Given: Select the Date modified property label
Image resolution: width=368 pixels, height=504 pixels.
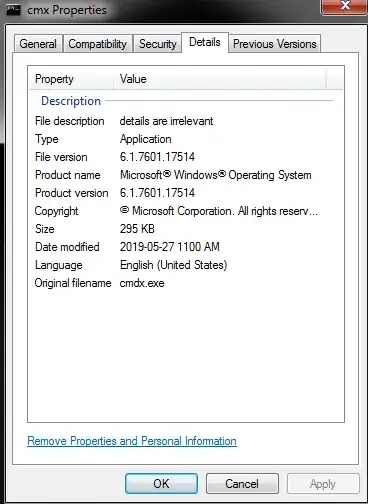Looking at the screenshot, I should tap(67, 247).
